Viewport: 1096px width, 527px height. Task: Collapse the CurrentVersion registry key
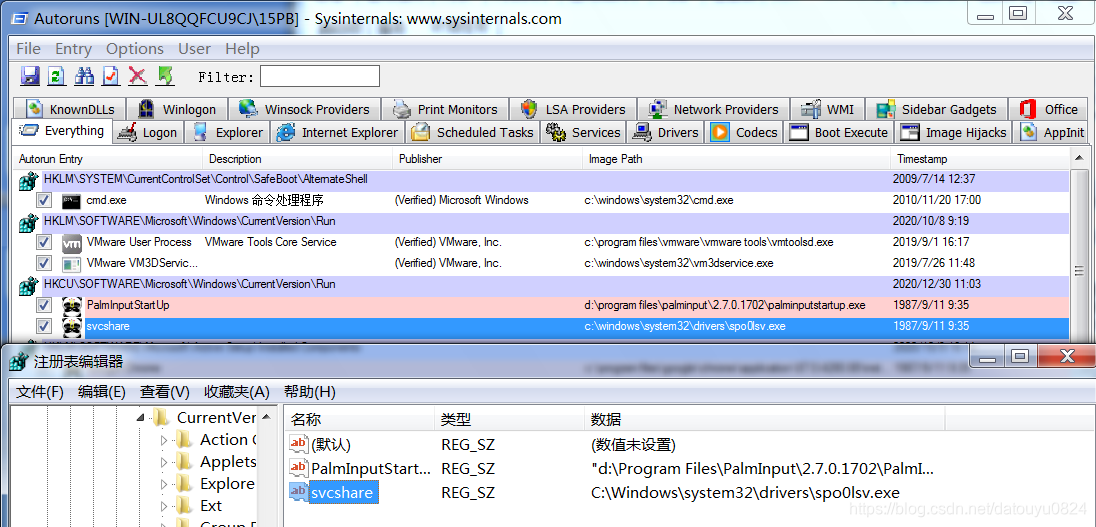[141, 418]
